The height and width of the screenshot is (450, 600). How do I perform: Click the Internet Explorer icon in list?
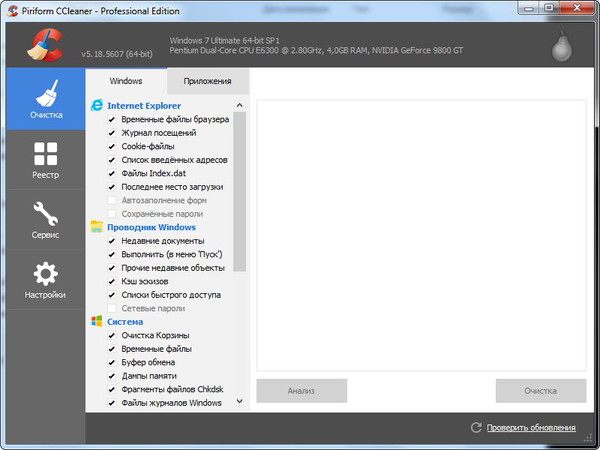pos(97,104)
